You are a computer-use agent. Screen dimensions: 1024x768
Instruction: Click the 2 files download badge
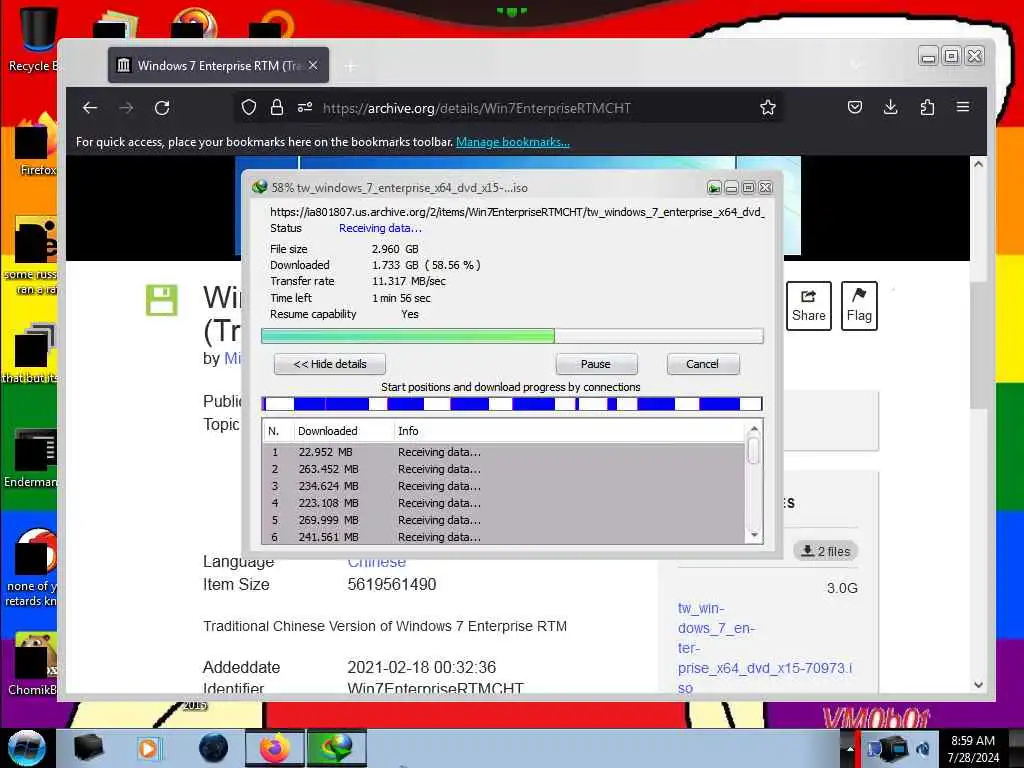coord(826,551)
